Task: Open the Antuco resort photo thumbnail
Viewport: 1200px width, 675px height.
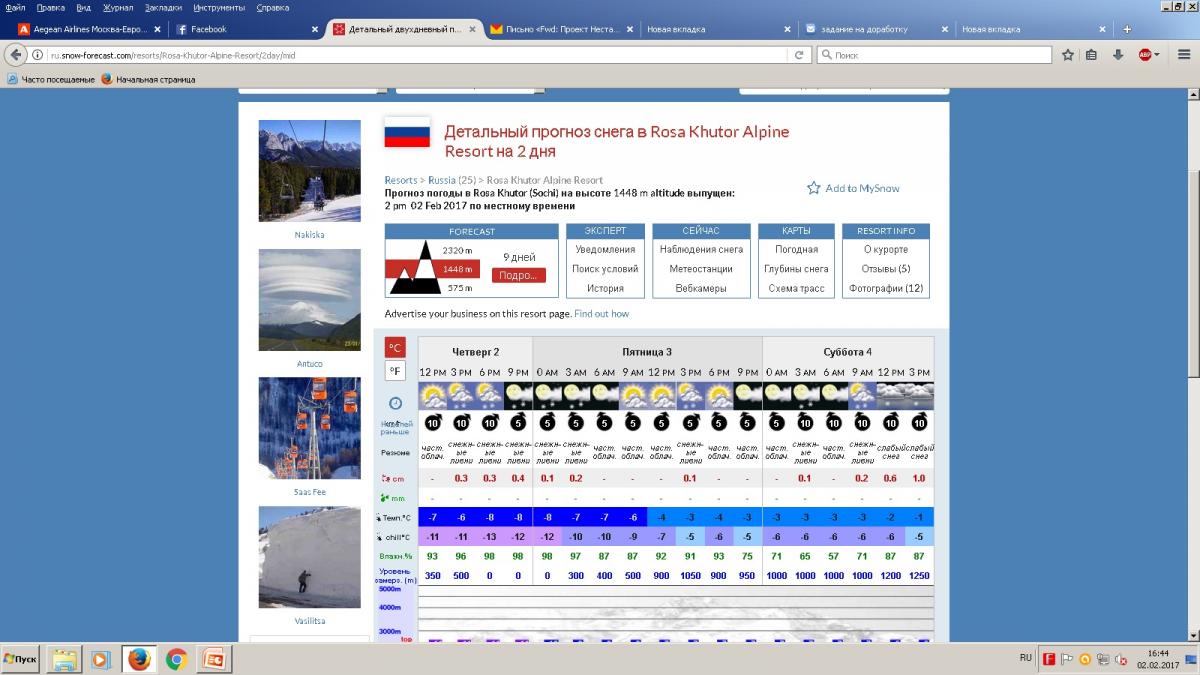Action: (309, 300)
